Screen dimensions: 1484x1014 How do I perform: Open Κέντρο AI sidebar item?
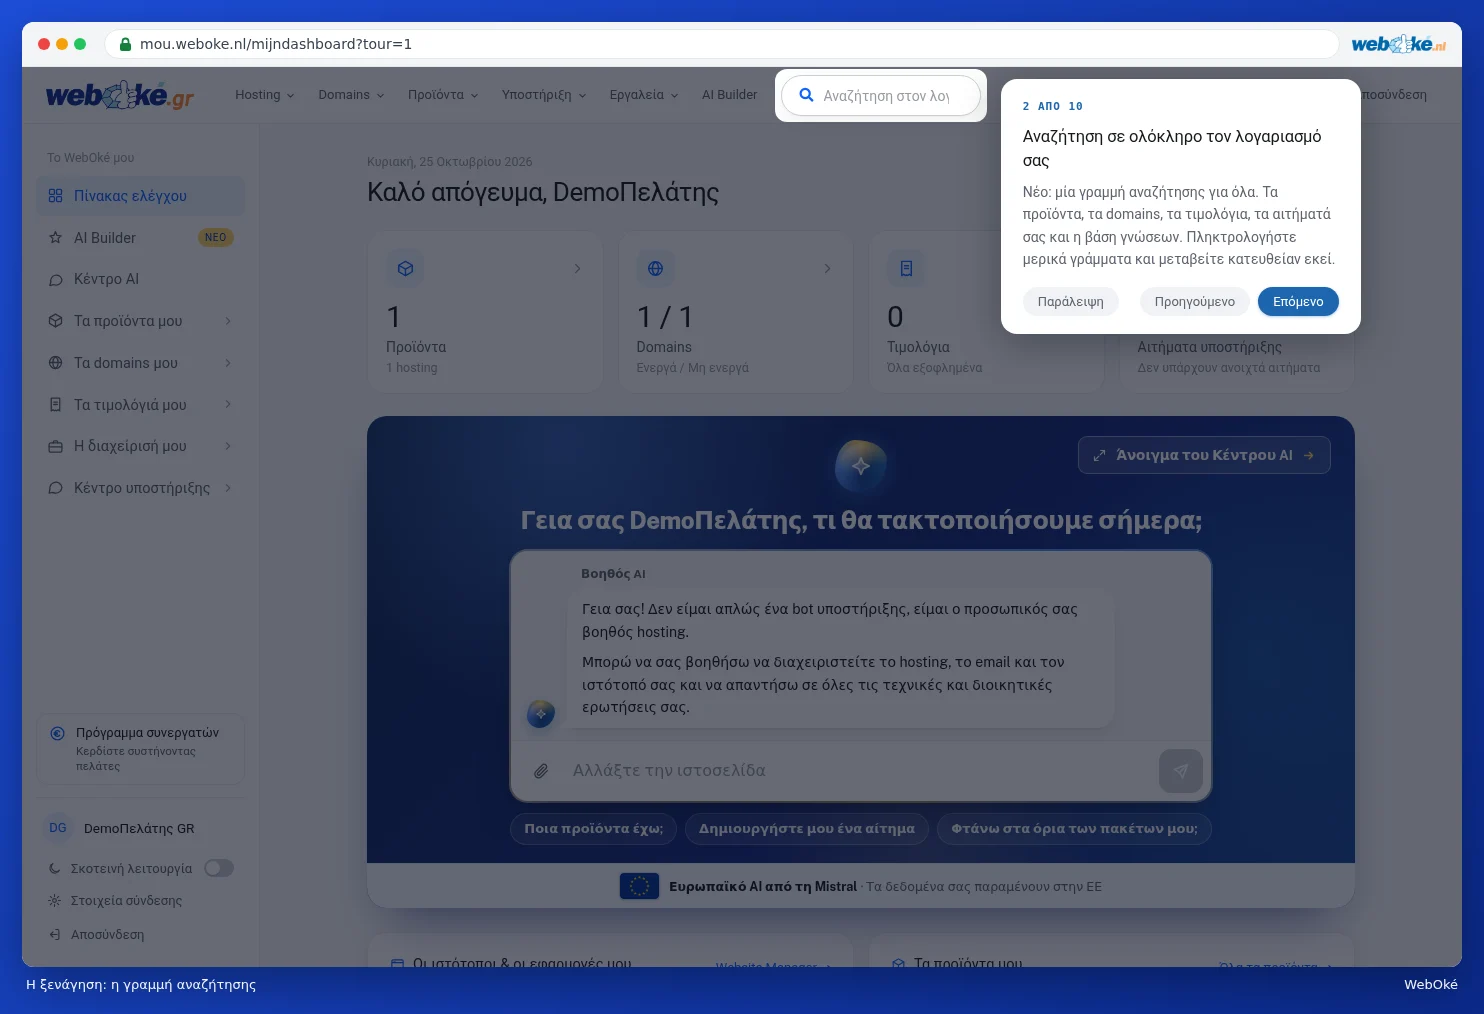pos(140,280)
